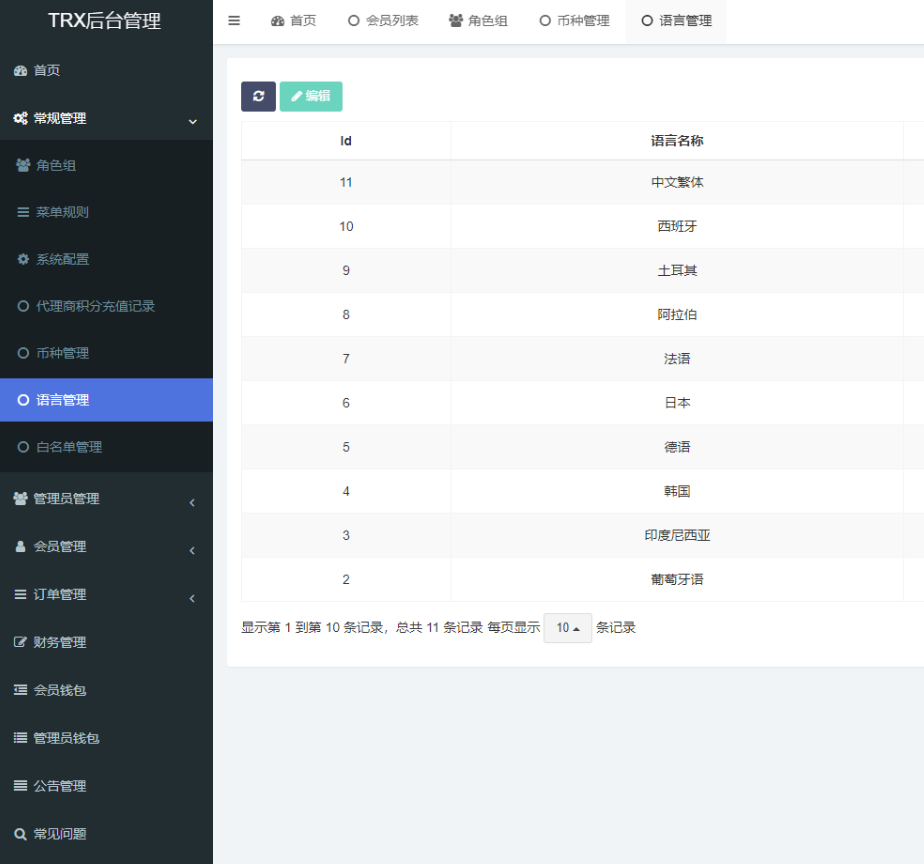
Task: Expand the 会员管理 menu group
Action: (x=106, y=547)
